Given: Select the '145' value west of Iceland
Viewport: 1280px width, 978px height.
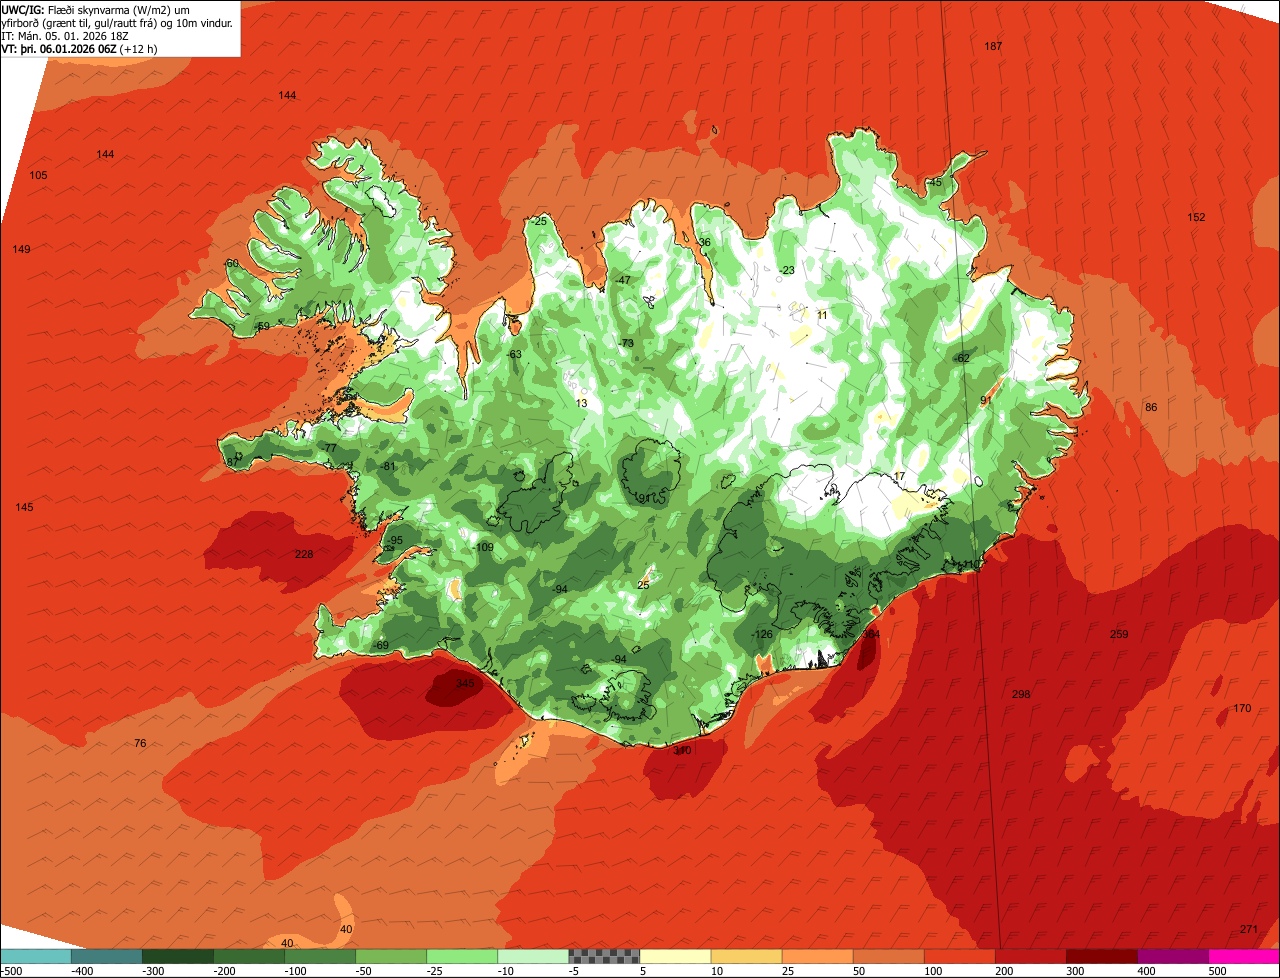Looking at the screenshot, I should 24,508.
